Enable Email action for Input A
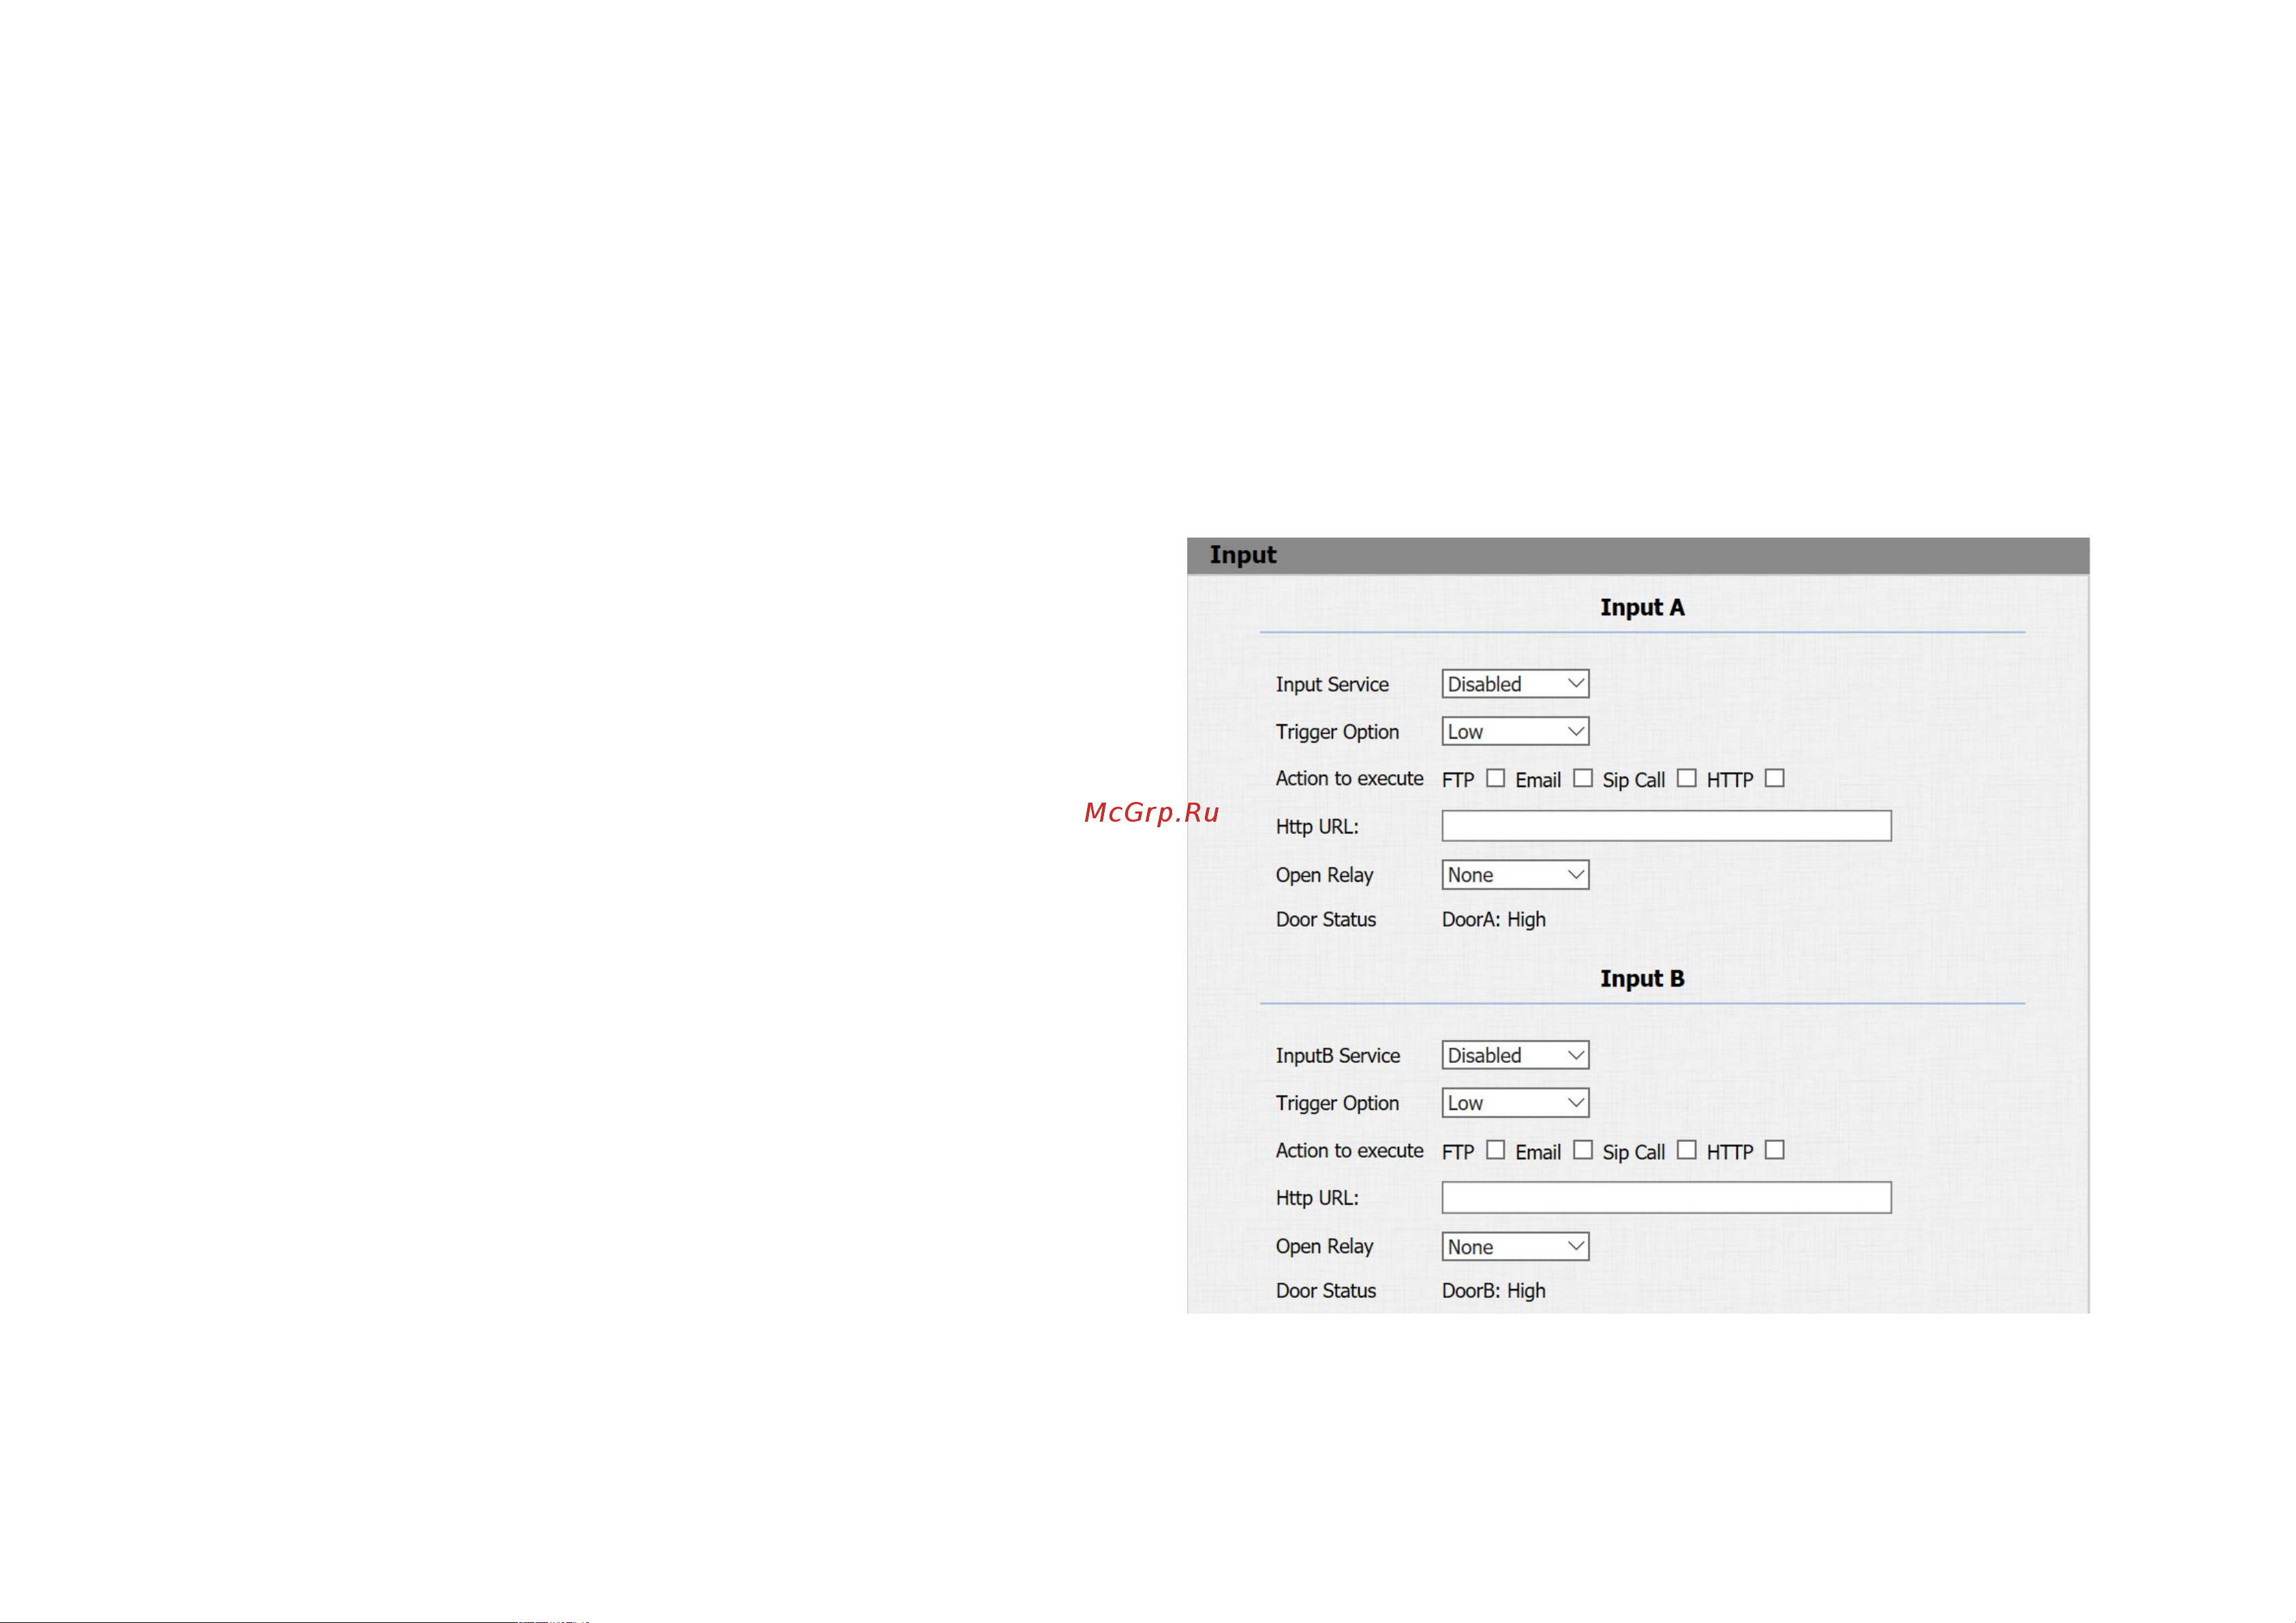Image resolution: width=2296 pixels, height=1623 pixels. [1583, 778]
